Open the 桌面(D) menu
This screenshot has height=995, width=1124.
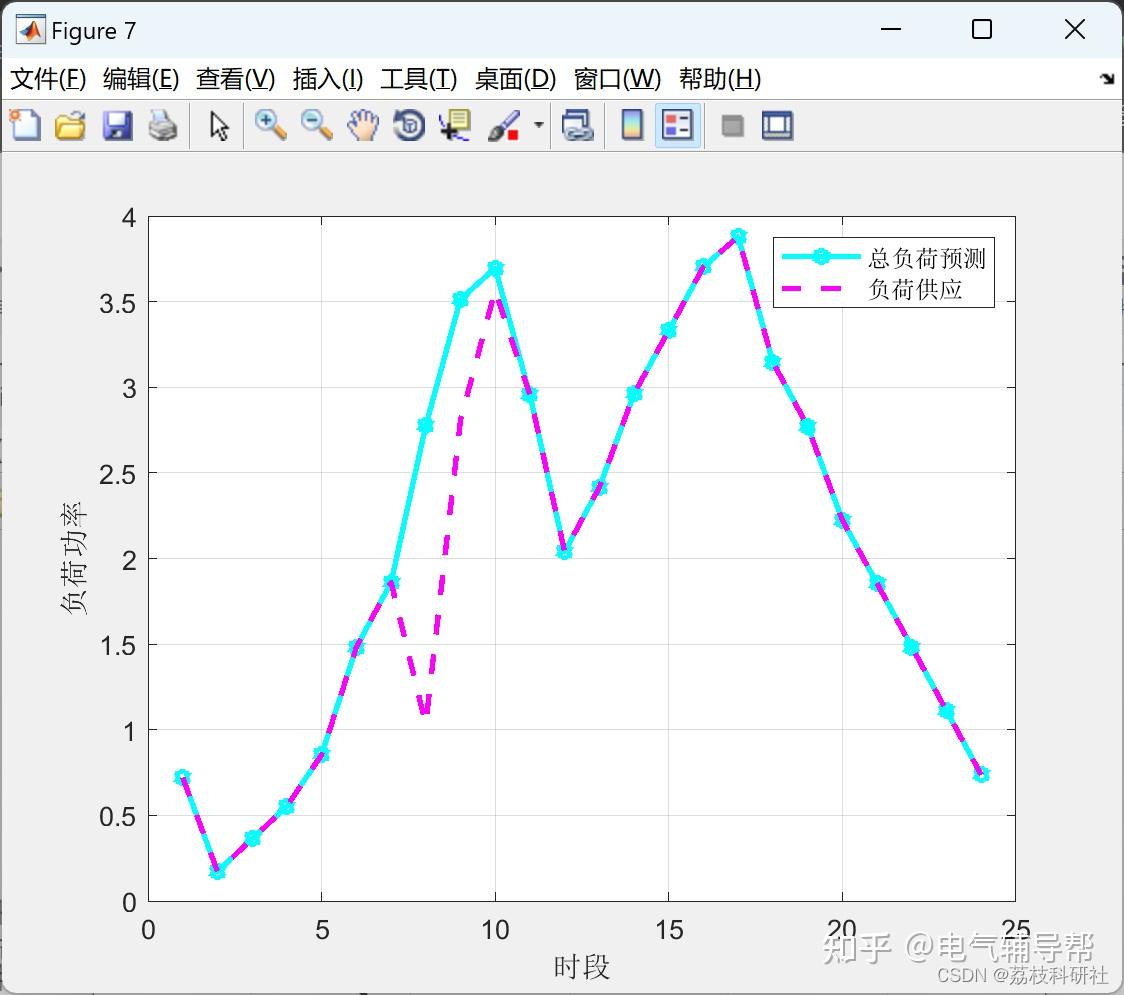coord(515,79)
